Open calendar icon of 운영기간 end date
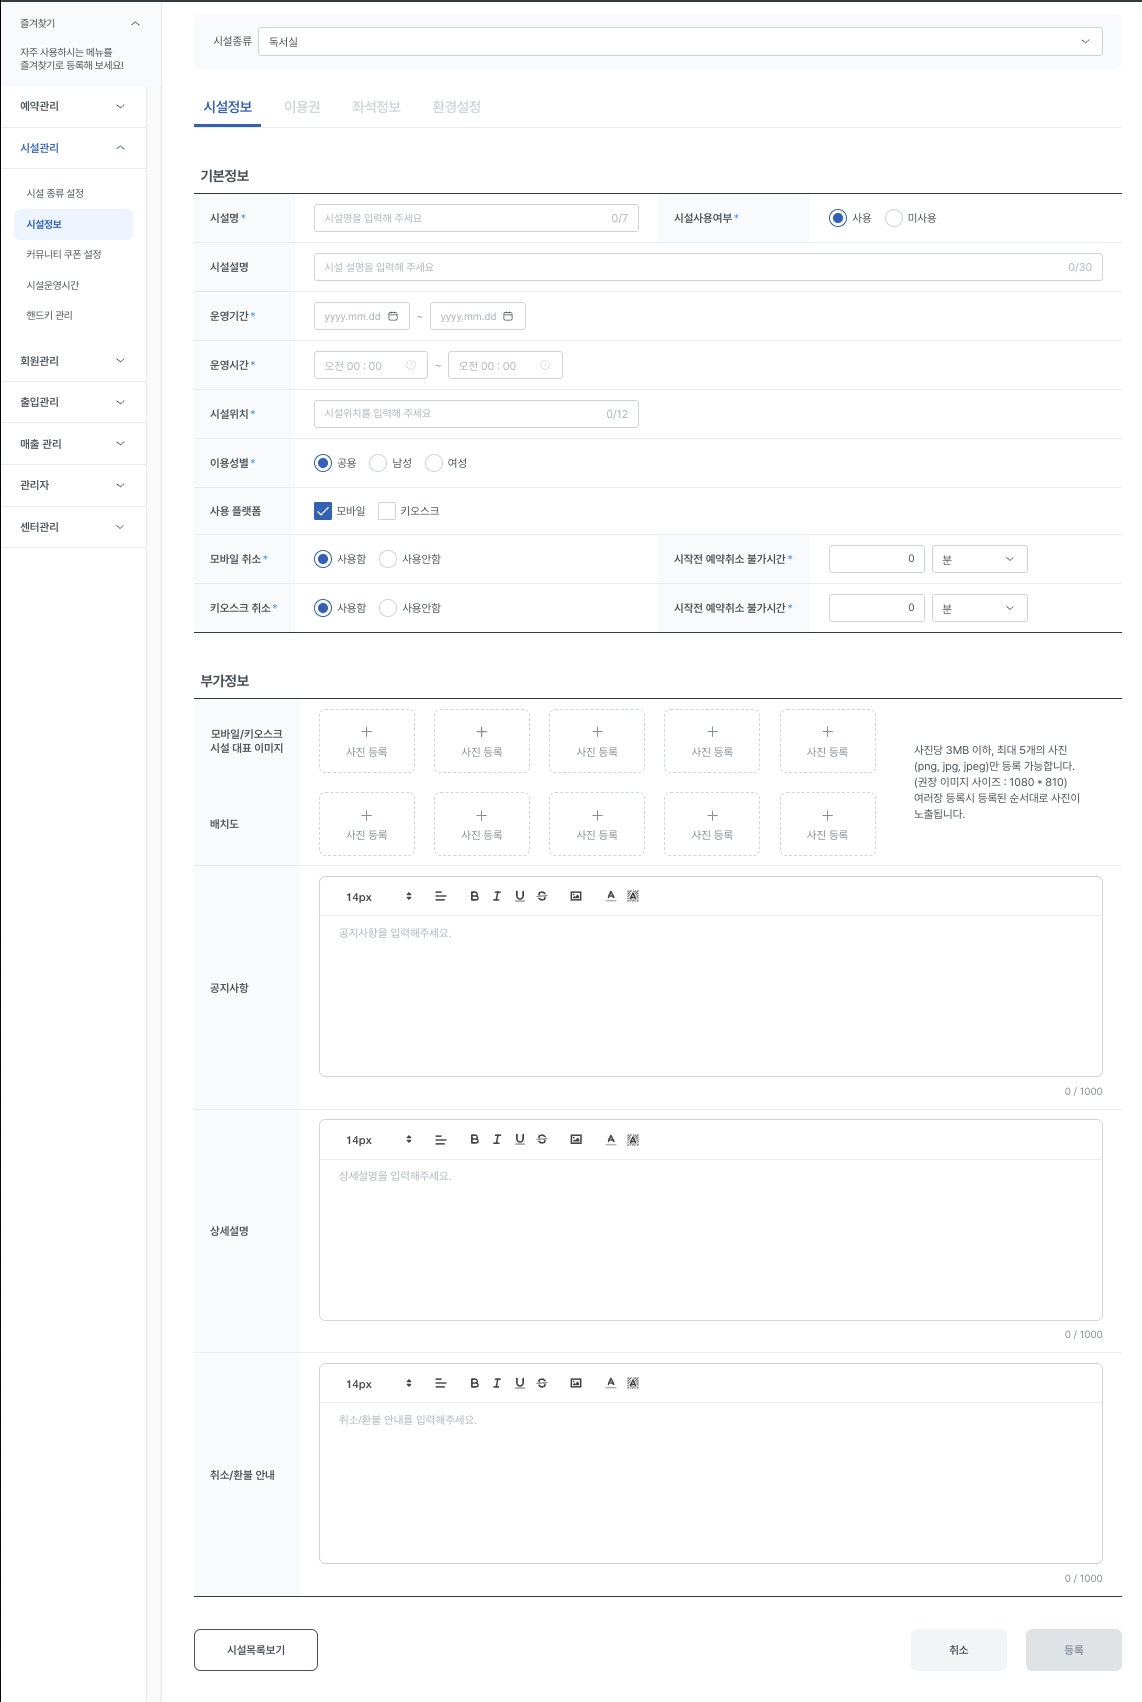The height and width of the screenshot is (1702, 1142). coord(508,316)
